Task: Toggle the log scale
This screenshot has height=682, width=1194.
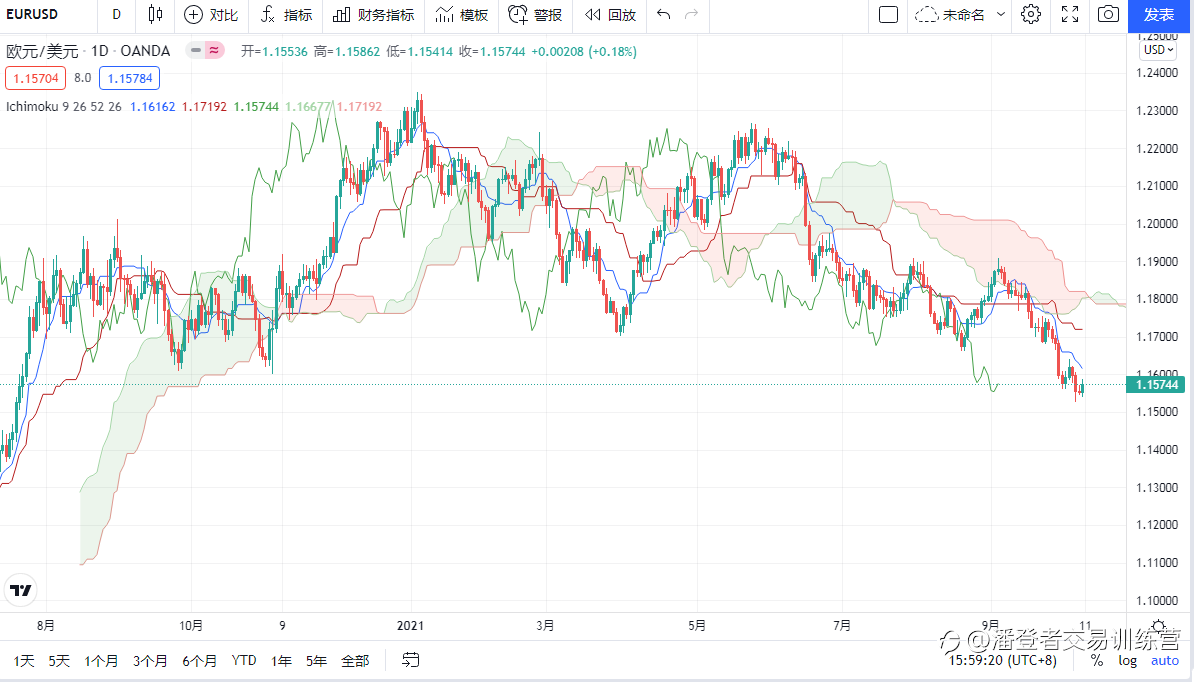Action: [1128, 660]
